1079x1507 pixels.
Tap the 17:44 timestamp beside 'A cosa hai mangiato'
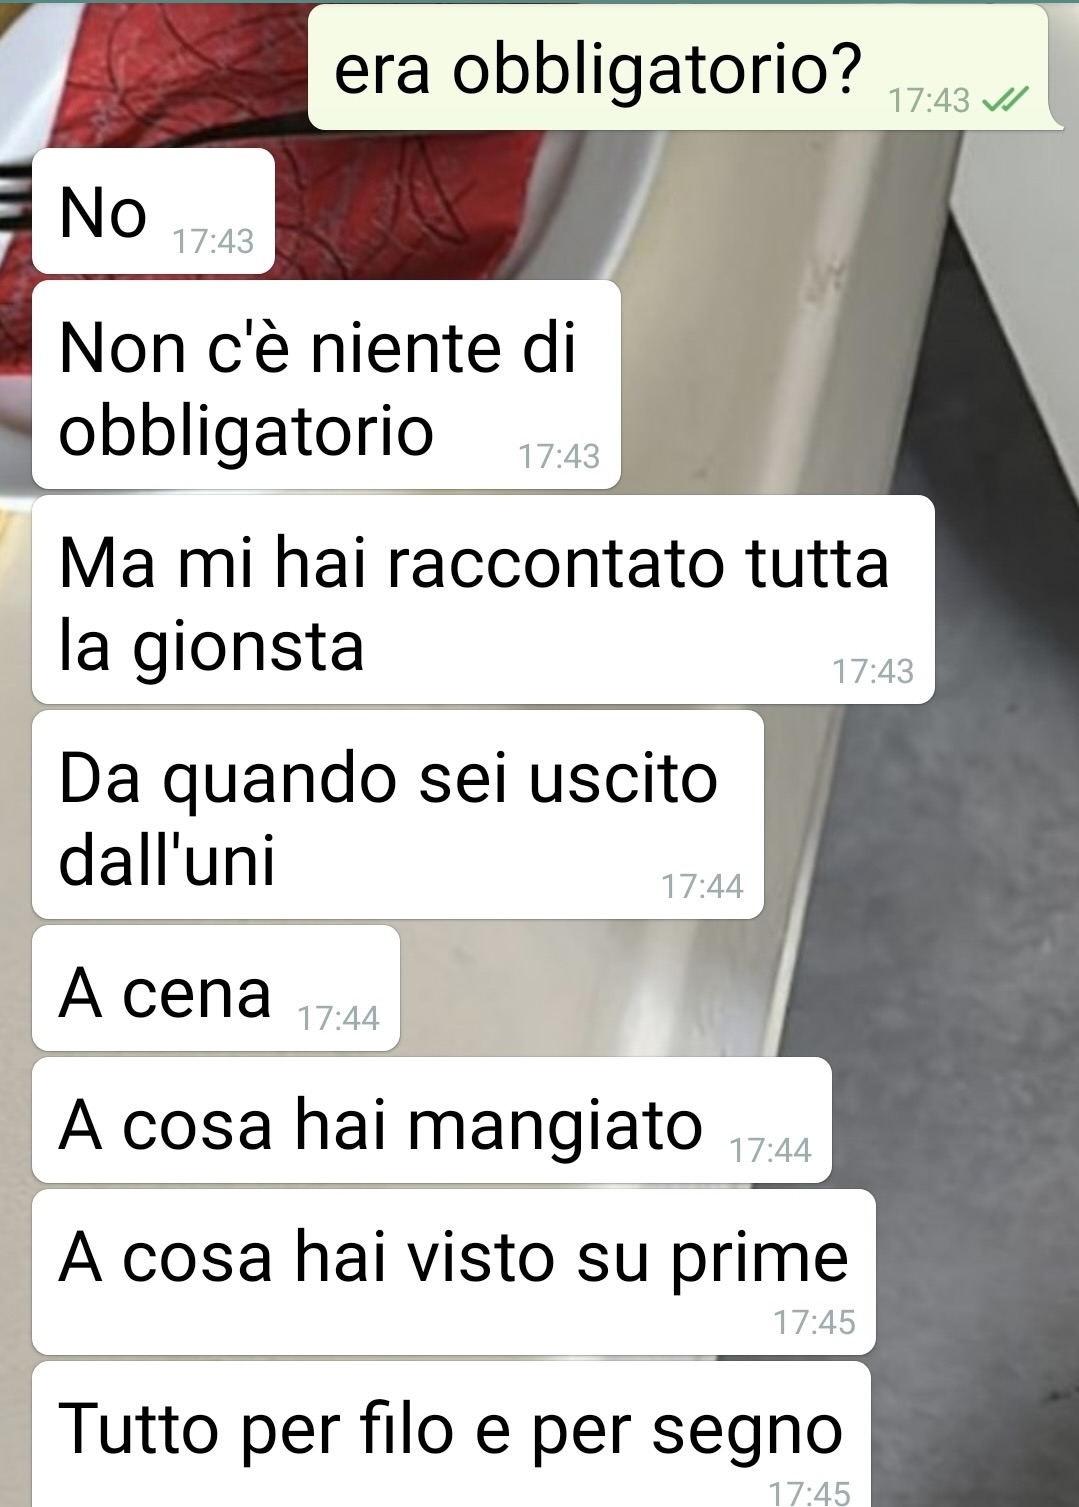(770, 1150)
